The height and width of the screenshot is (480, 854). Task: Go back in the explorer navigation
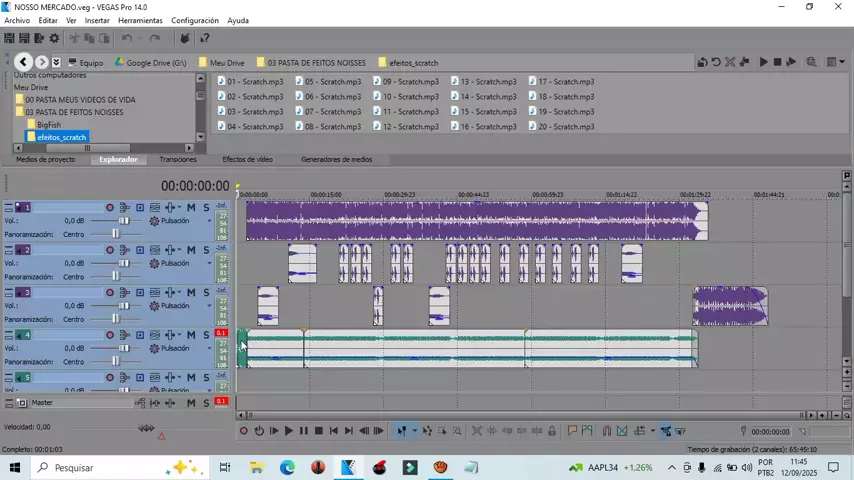pyautogui.click(x=23, y=62)
